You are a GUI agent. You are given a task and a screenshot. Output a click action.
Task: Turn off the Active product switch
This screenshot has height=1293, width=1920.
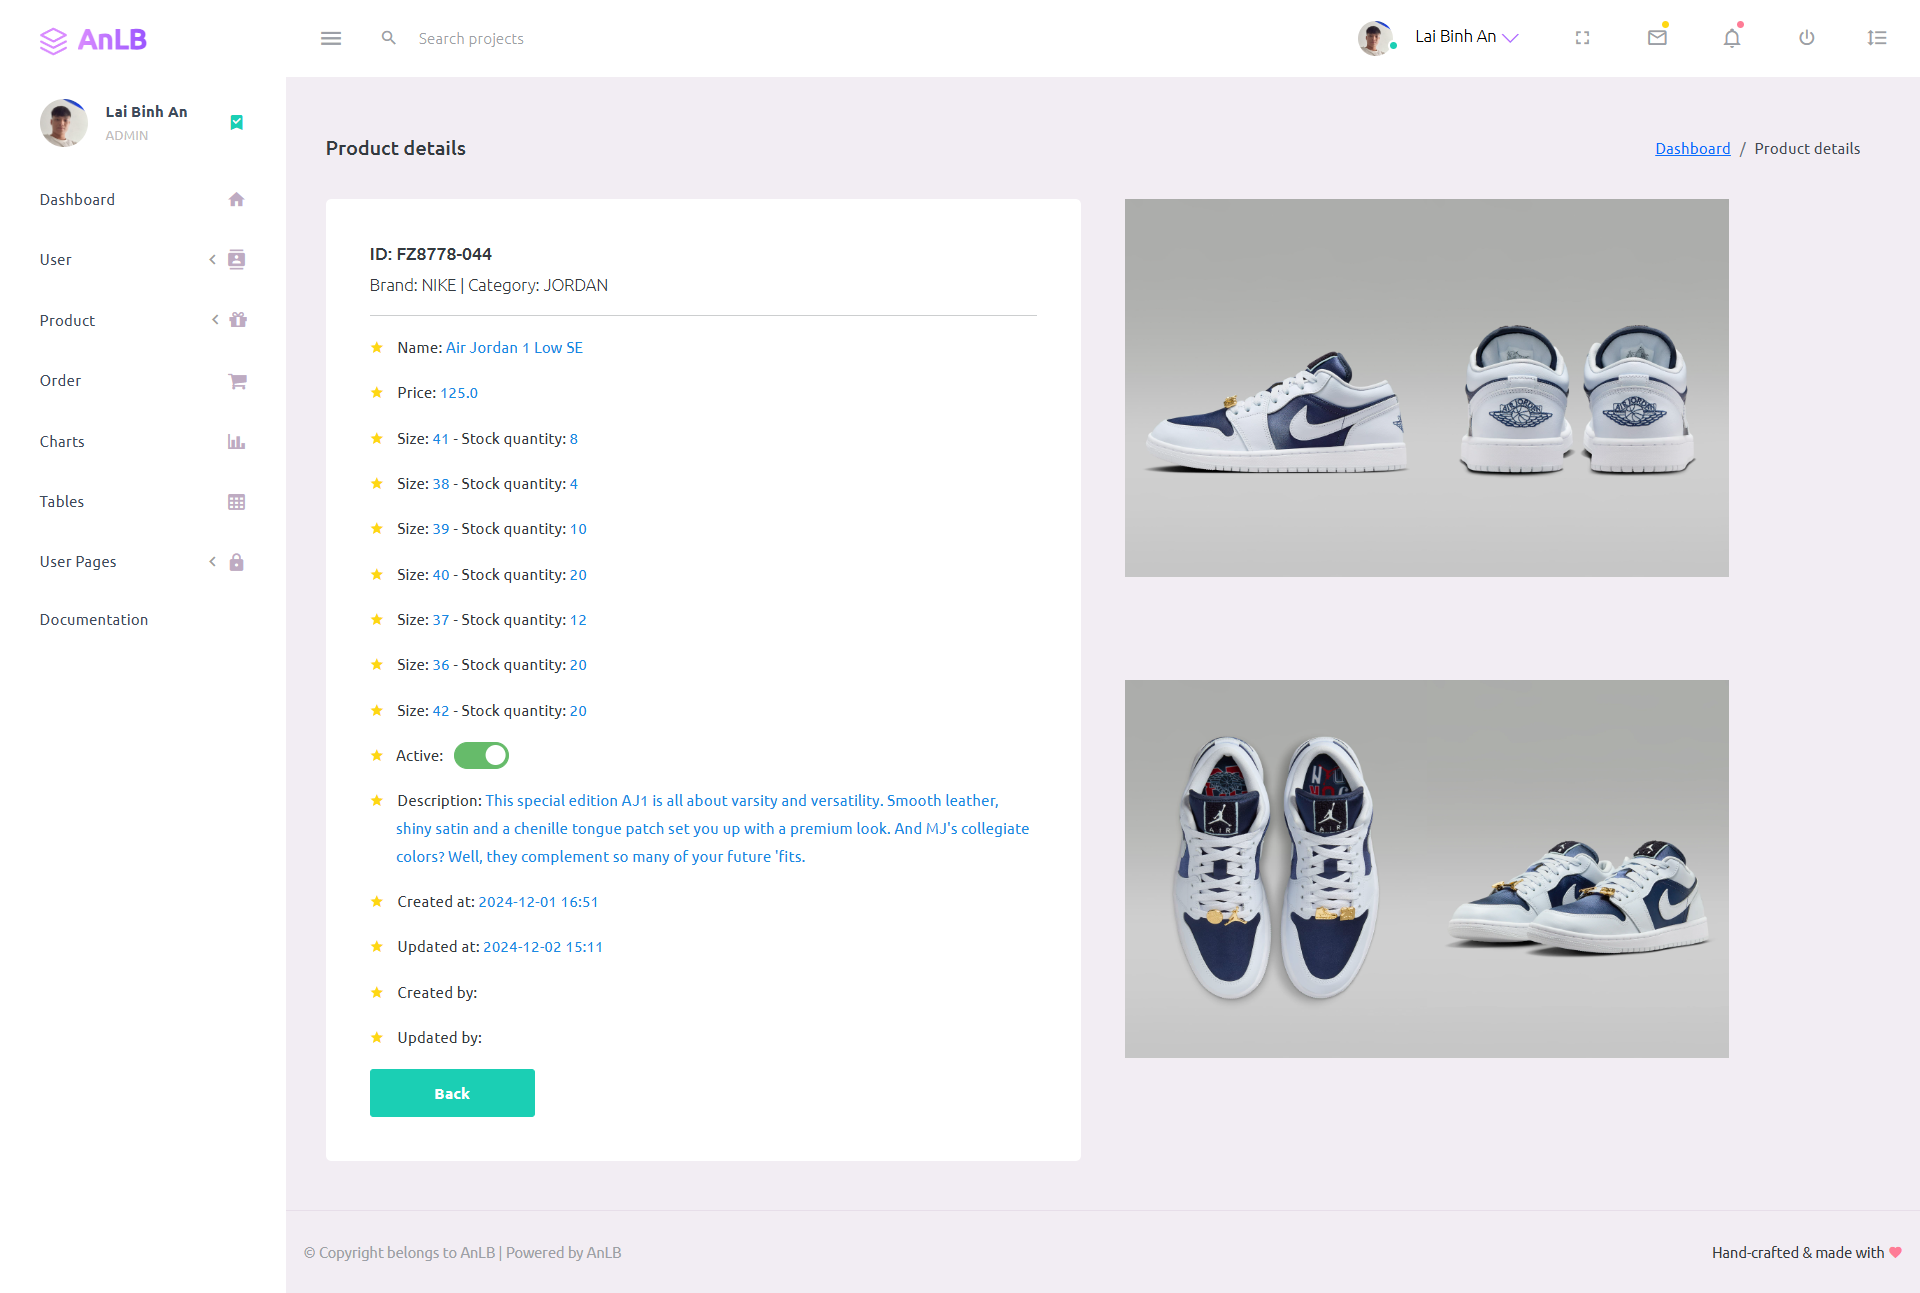481,756
